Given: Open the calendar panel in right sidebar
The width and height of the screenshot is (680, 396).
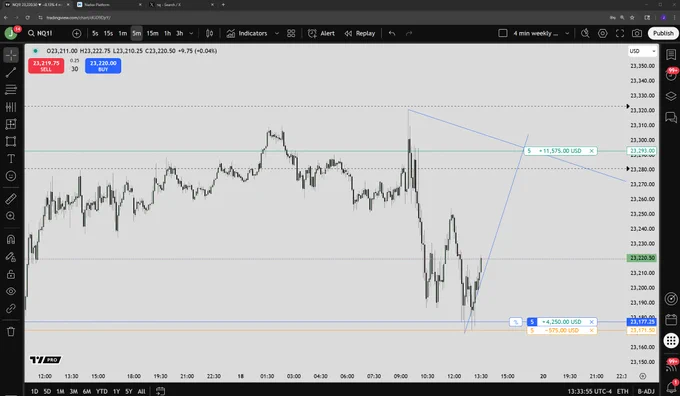Looking at the screenshot, I should coord(671,320).
